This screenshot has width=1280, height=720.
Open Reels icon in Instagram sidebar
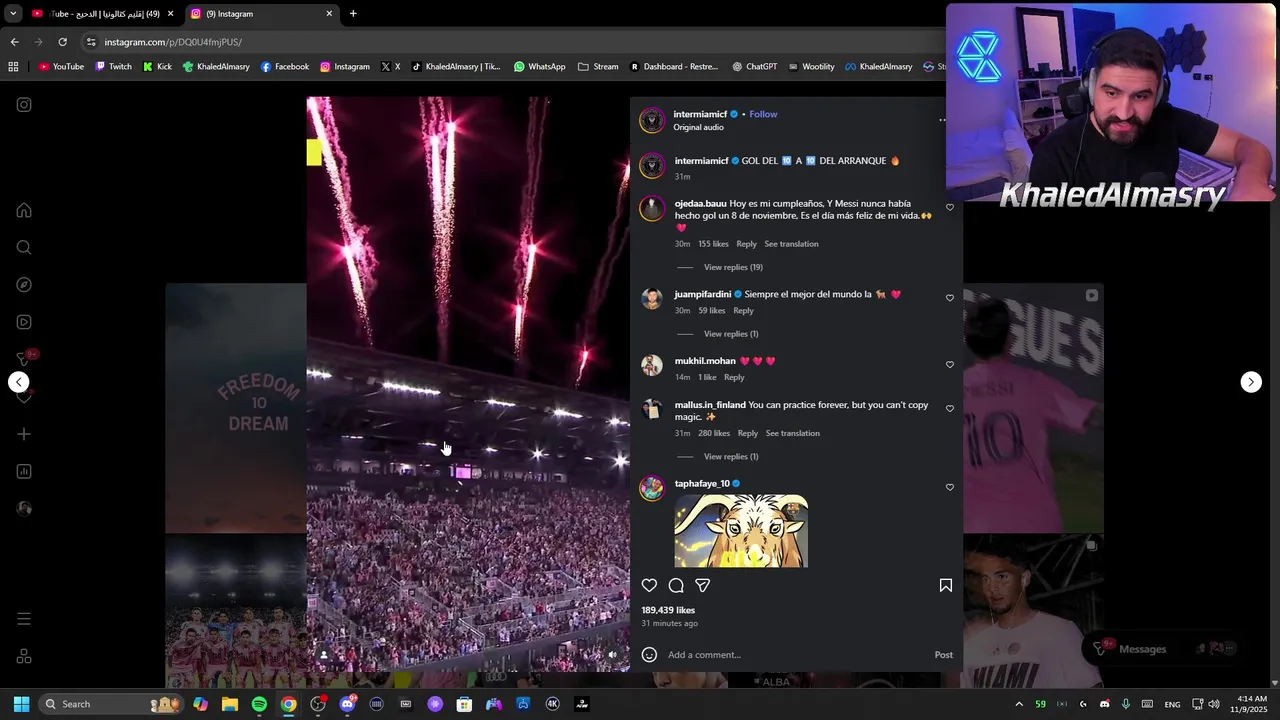(x=24, y=322)
